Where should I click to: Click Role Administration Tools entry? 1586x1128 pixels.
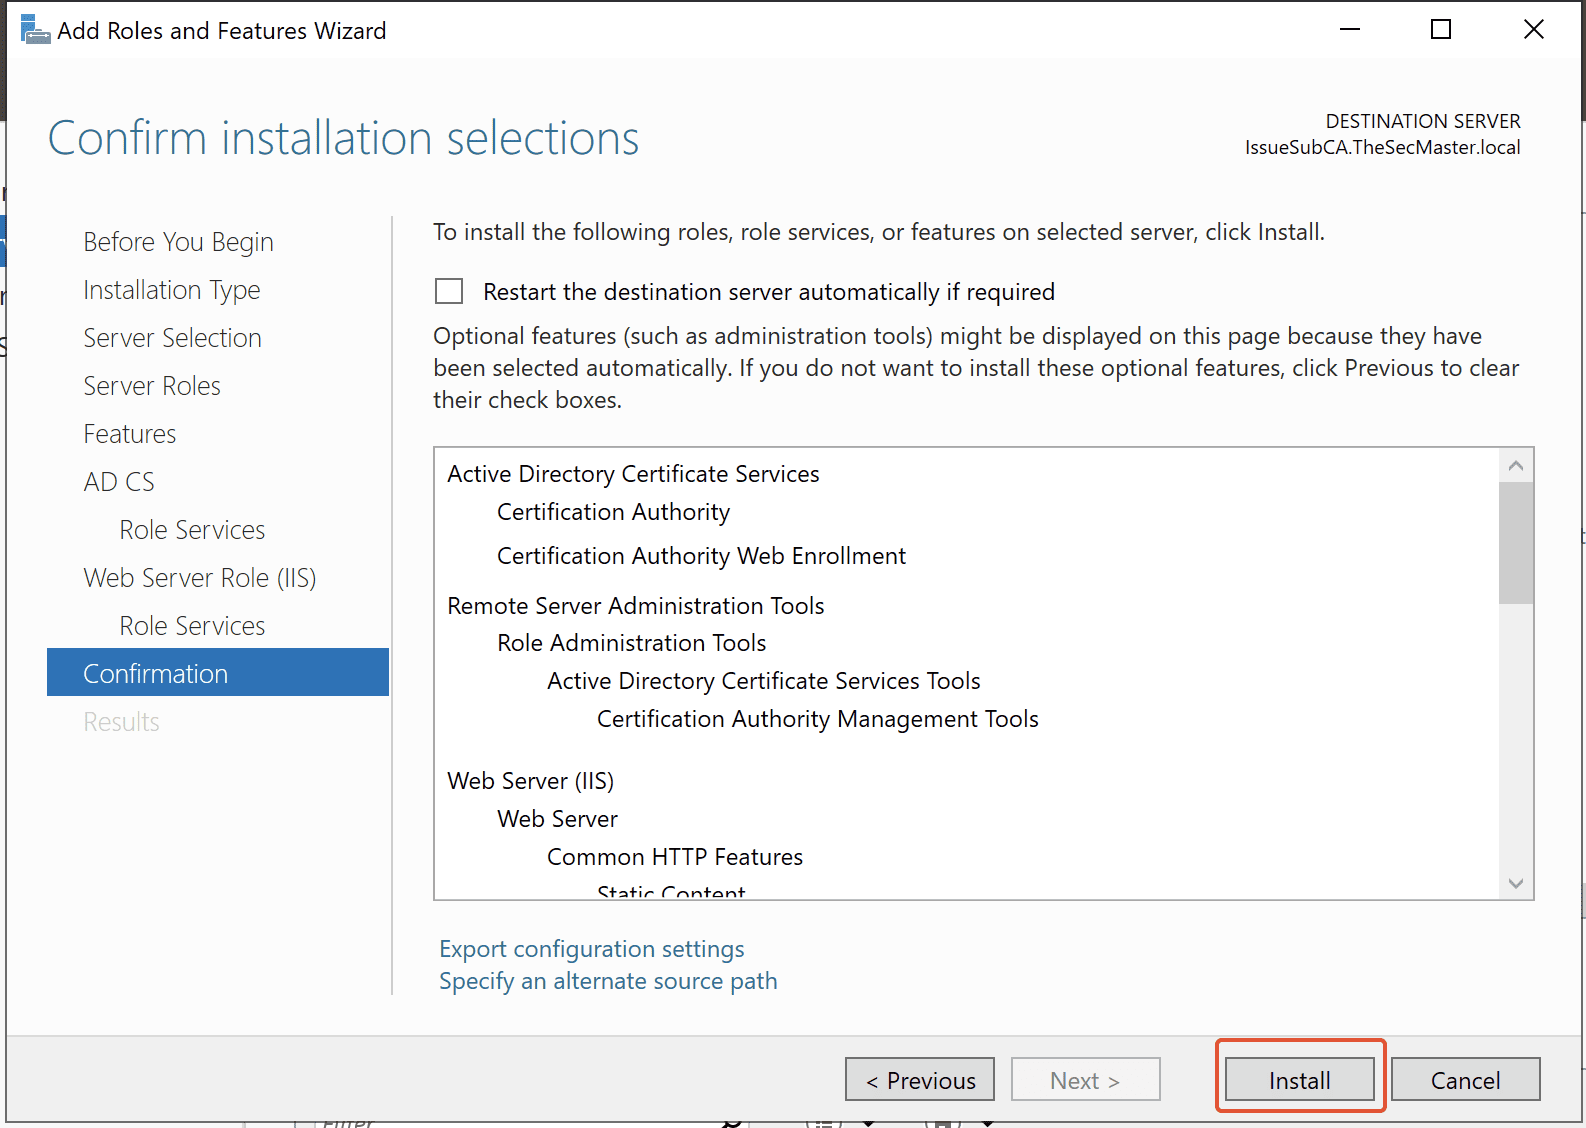632,643
